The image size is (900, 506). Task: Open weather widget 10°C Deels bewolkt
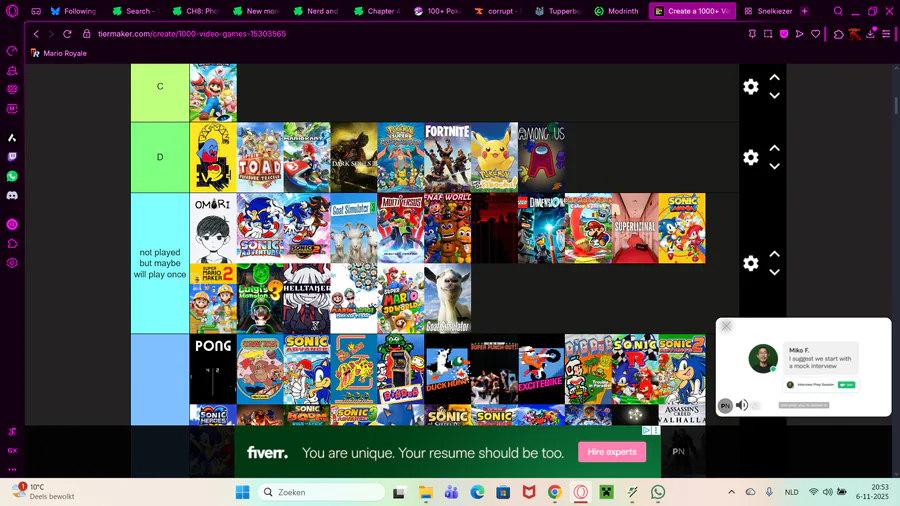[45, 492]
